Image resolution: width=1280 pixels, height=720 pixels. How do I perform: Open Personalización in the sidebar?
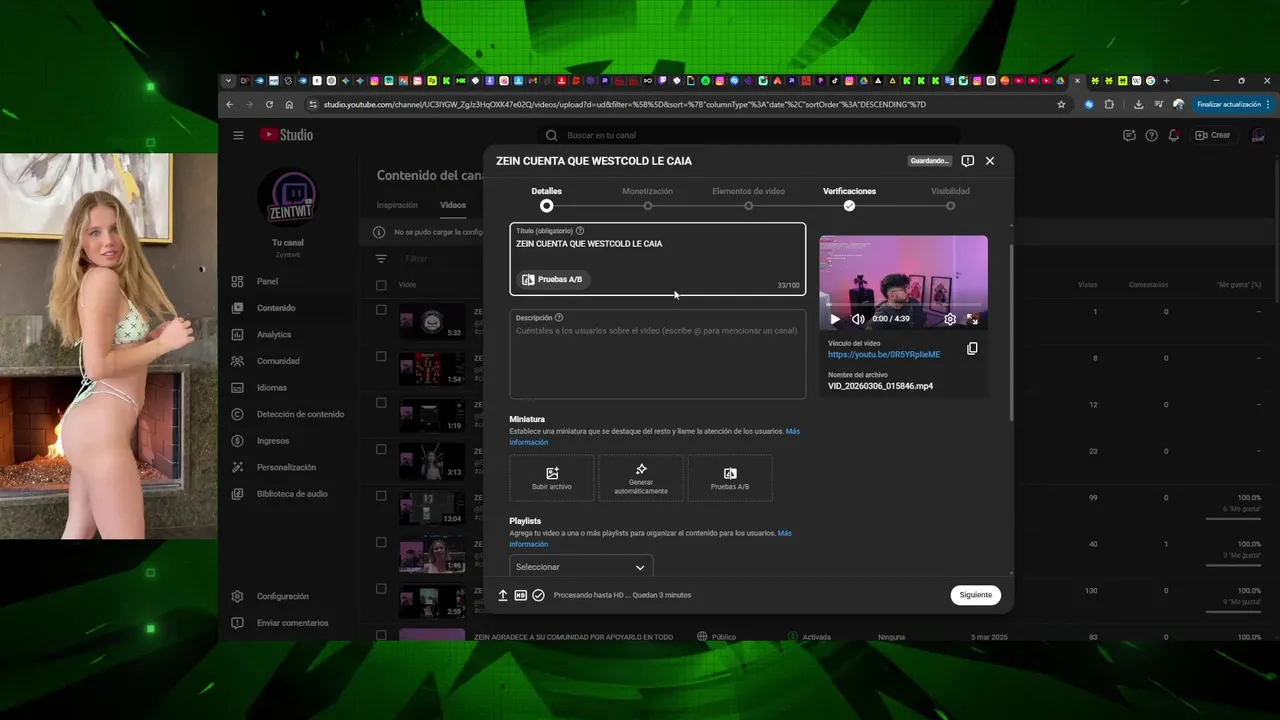pyautogui.click(x=286, y=467)
